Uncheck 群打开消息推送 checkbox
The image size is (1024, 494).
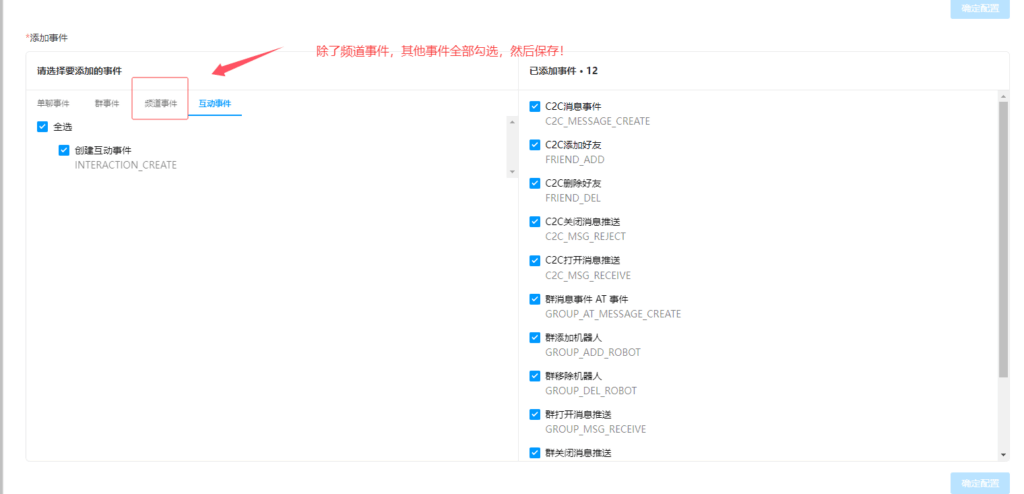point(535,415)
